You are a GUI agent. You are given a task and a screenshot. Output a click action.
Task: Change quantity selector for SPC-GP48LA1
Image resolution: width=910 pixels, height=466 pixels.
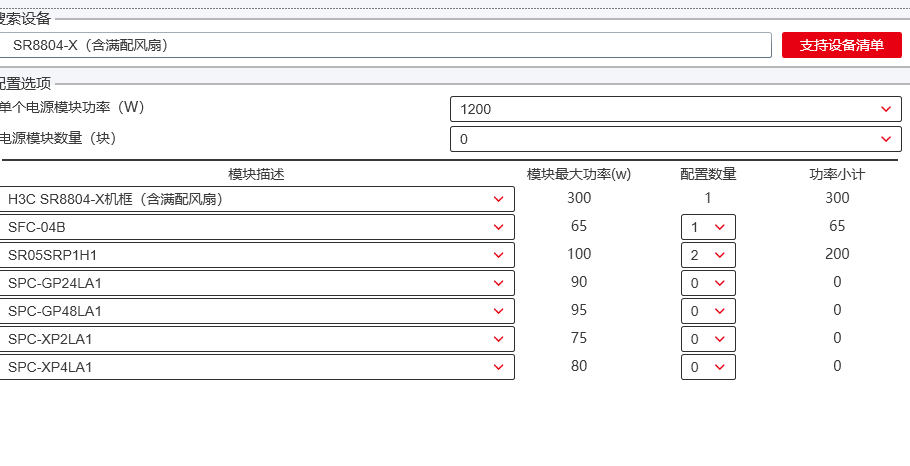708,311
